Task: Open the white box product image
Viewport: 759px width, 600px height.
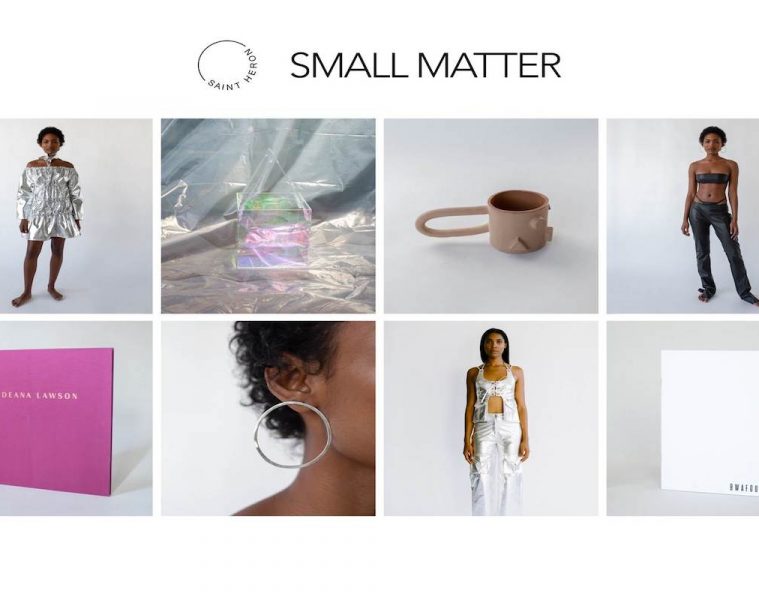Action: click(x=683, y=419)
